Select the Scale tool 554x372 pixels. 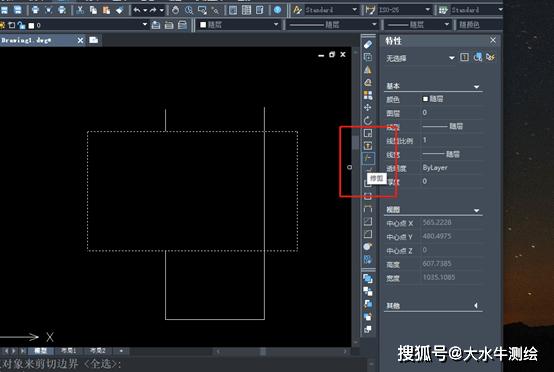pos(368,133)
